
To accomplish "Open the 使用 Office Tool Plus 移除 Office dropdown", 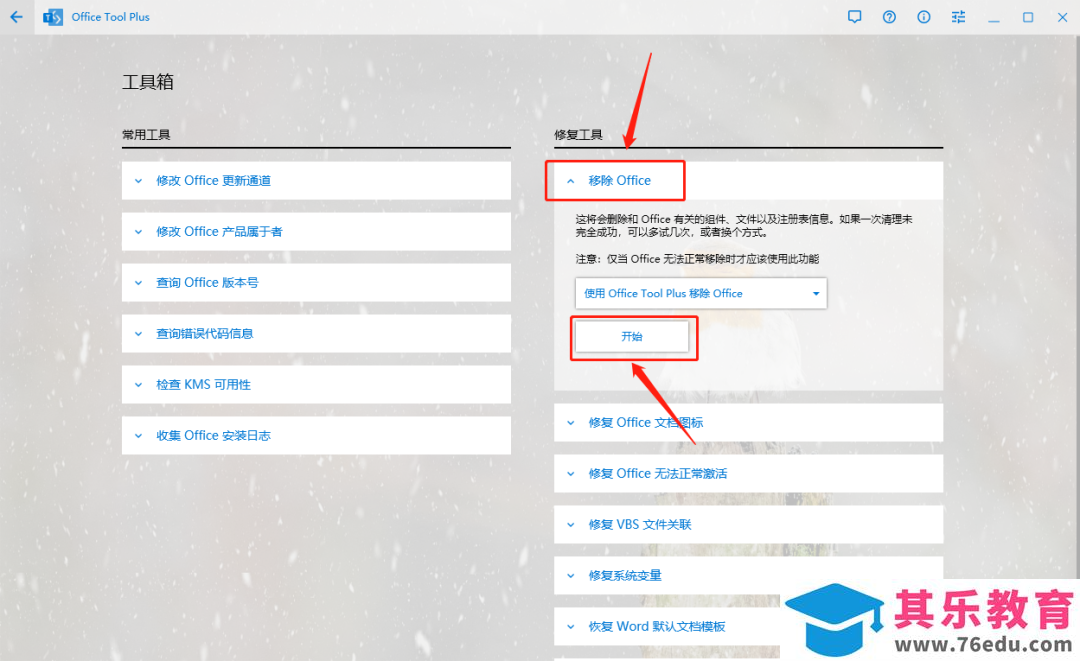I will point(700,293).
